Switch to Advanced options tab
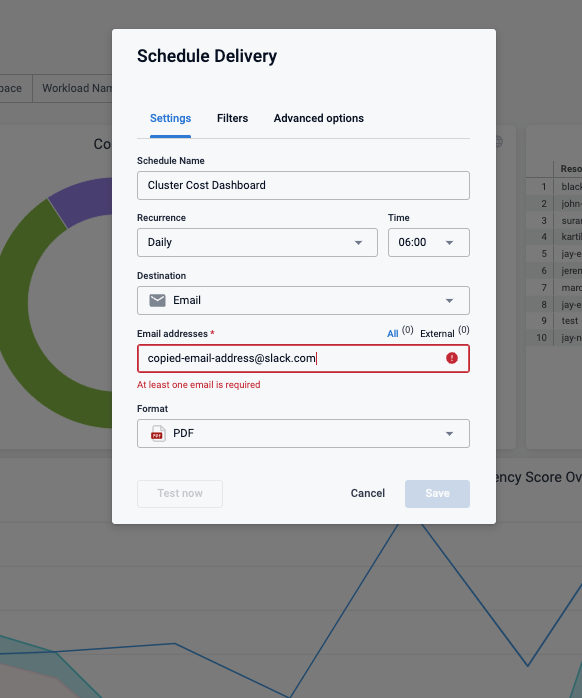The image size is (582, 698). (x=319, y=118)
